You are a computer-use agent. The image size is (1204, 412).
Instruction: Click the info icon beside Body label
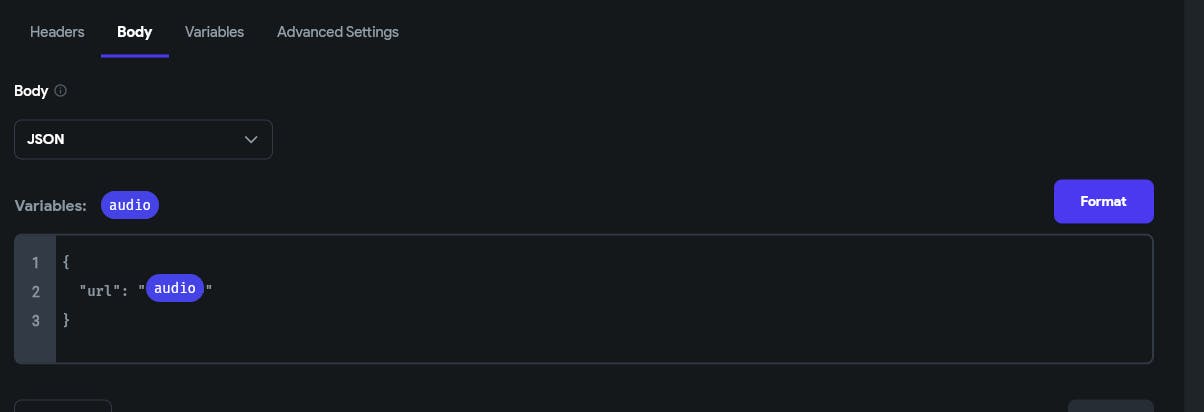(x=60, y=91)
